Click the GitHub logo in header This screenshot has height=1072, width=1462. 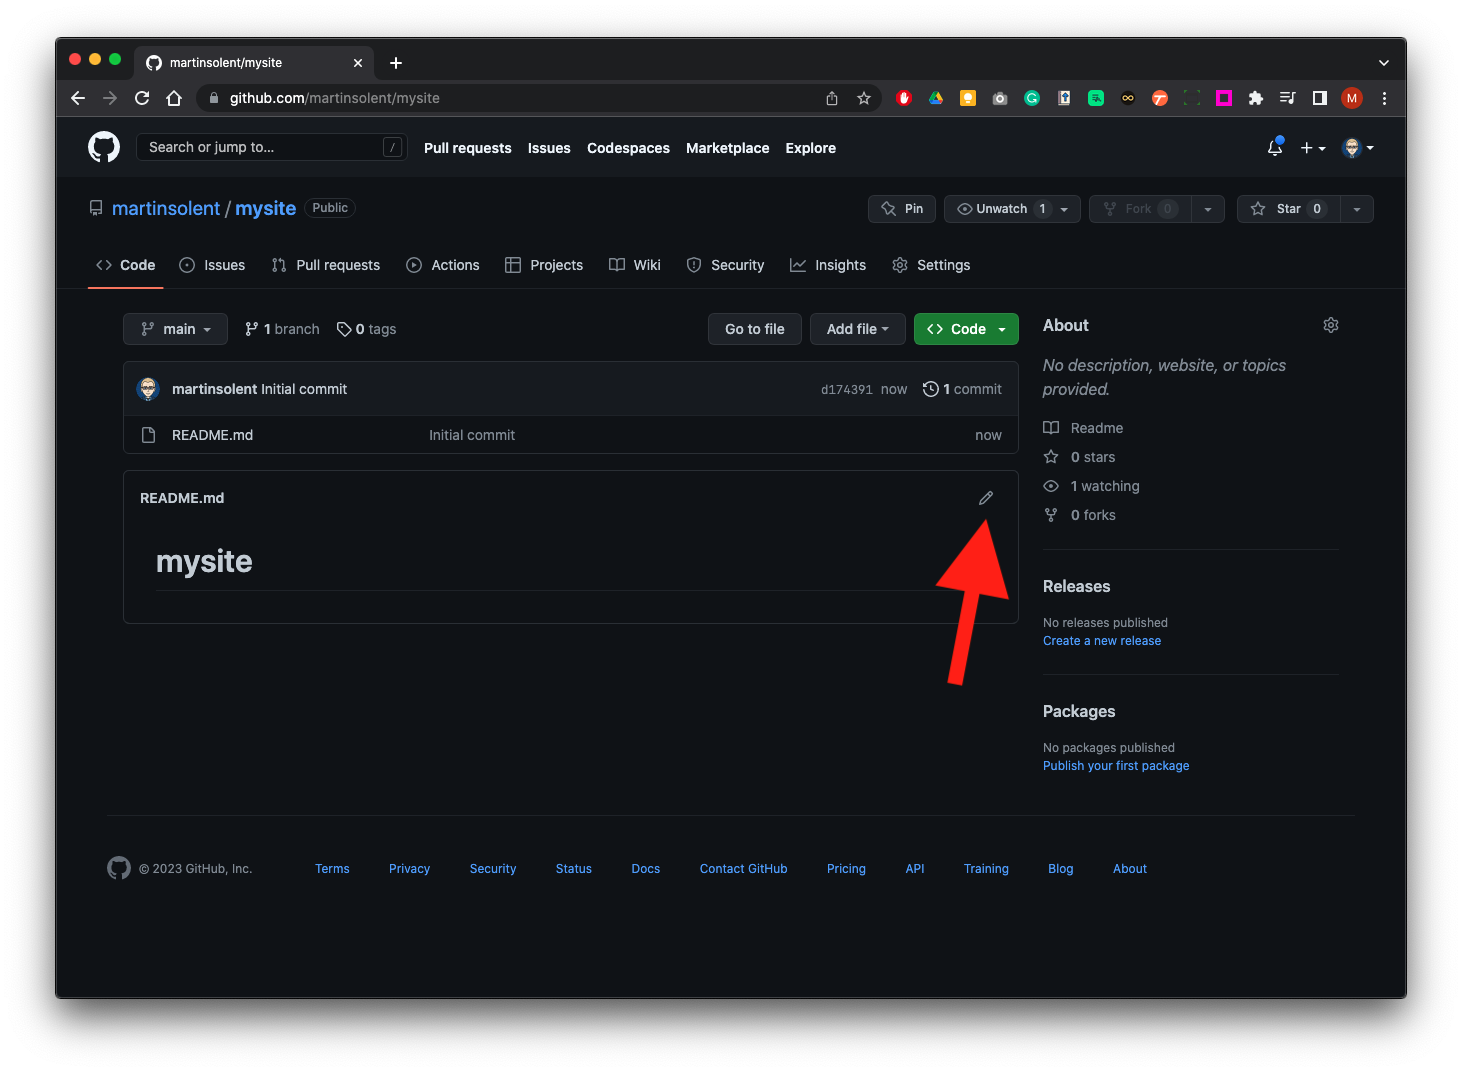click(104, 148)
